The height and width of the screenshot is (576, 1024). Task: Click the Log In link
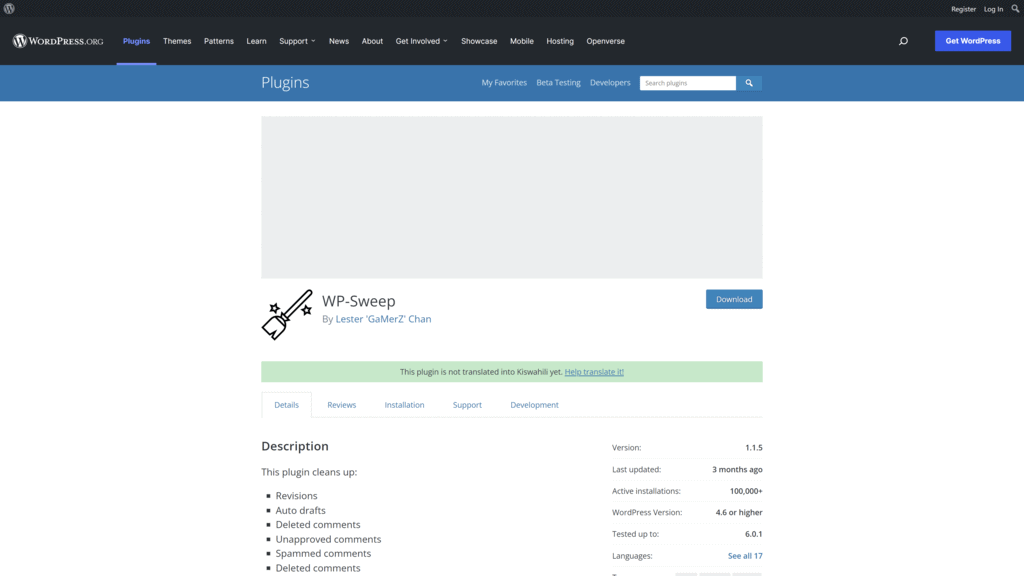993,9
